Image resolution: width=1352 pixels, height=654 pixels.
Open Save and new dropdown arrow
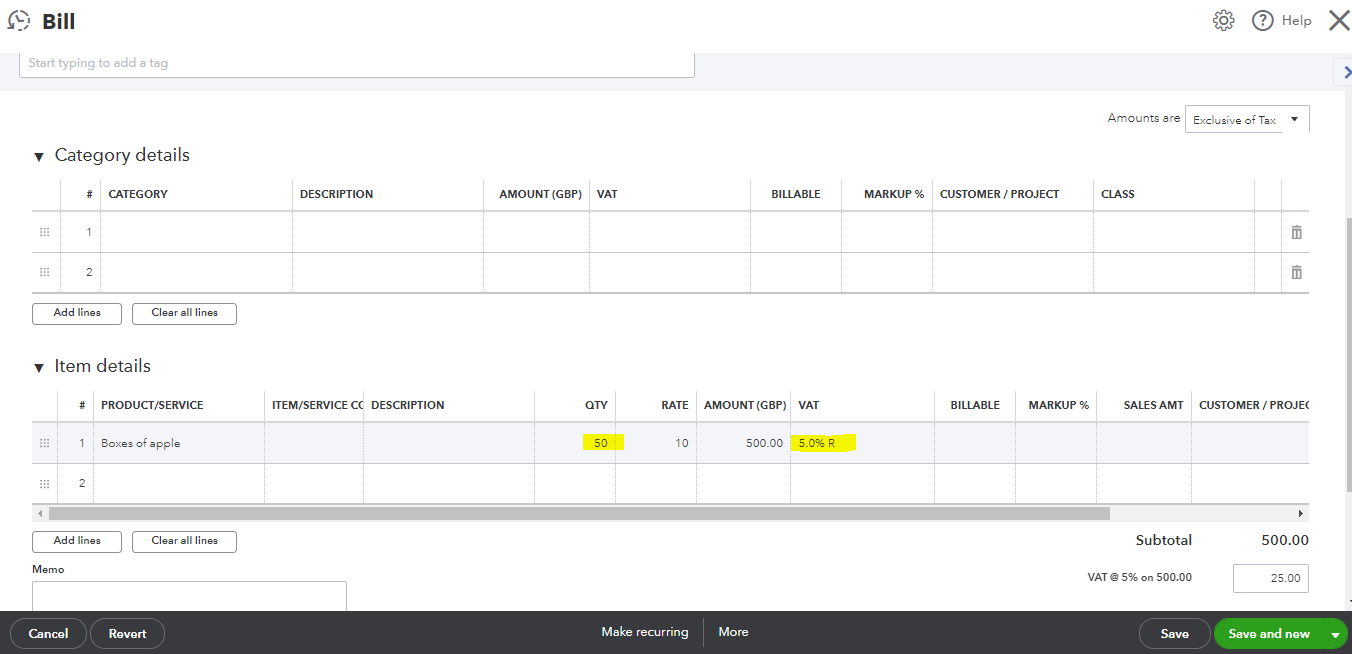[1335, 634]
